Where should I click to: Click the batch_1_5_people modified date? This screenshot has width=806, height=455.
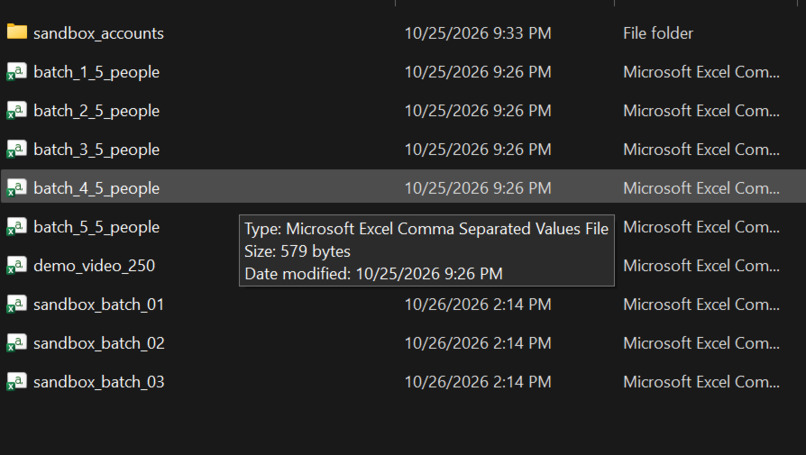pyautogui.click(x=478, y=72)
